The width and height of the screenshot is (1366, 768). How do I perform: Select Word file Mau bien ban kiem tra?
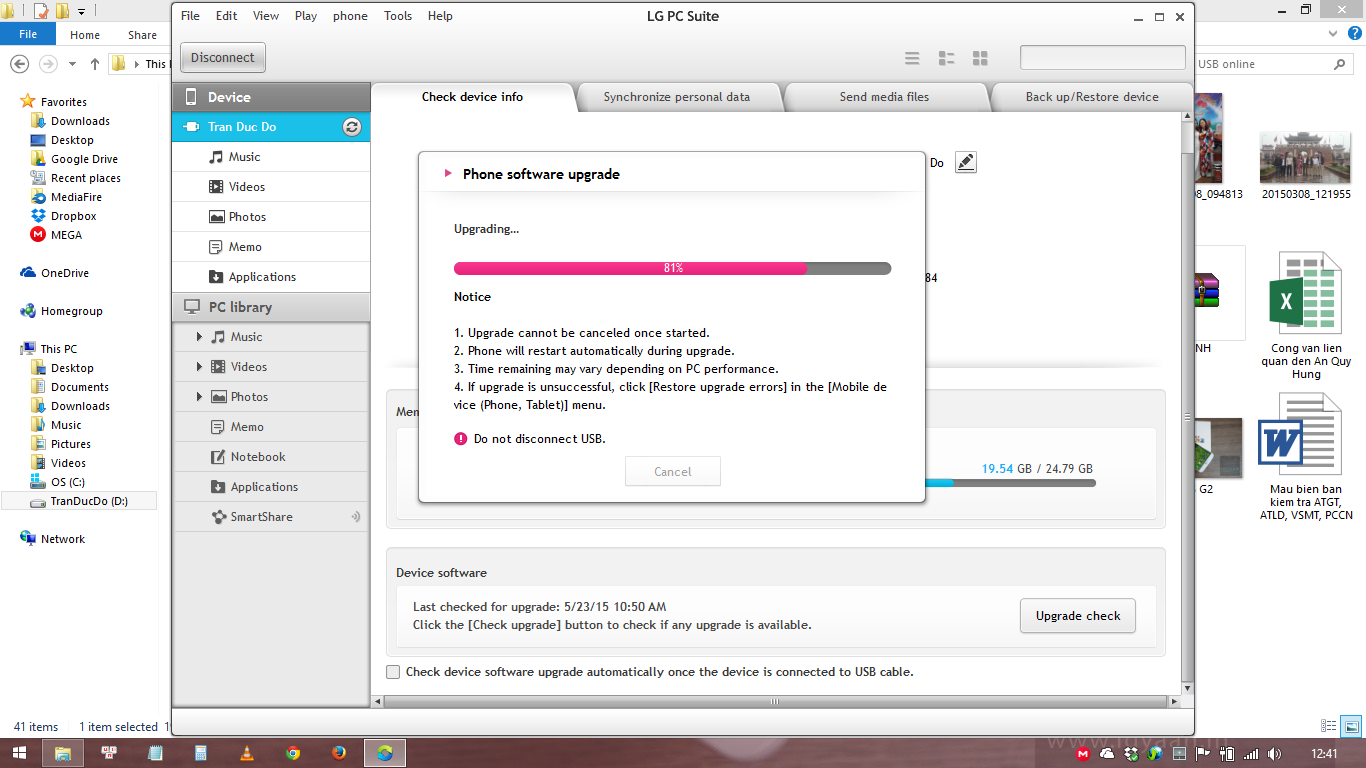point(1306,457)
